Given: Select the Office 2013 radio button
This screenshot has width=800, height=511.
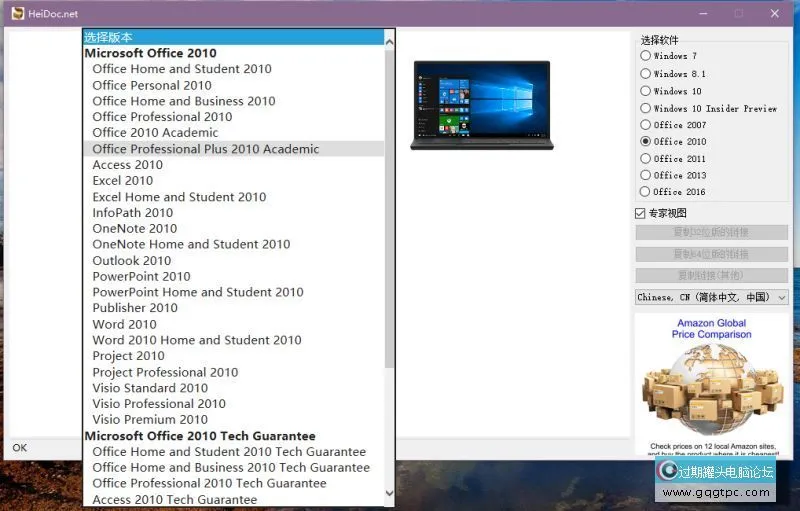Looking at the screenshot, I should 645,175.
